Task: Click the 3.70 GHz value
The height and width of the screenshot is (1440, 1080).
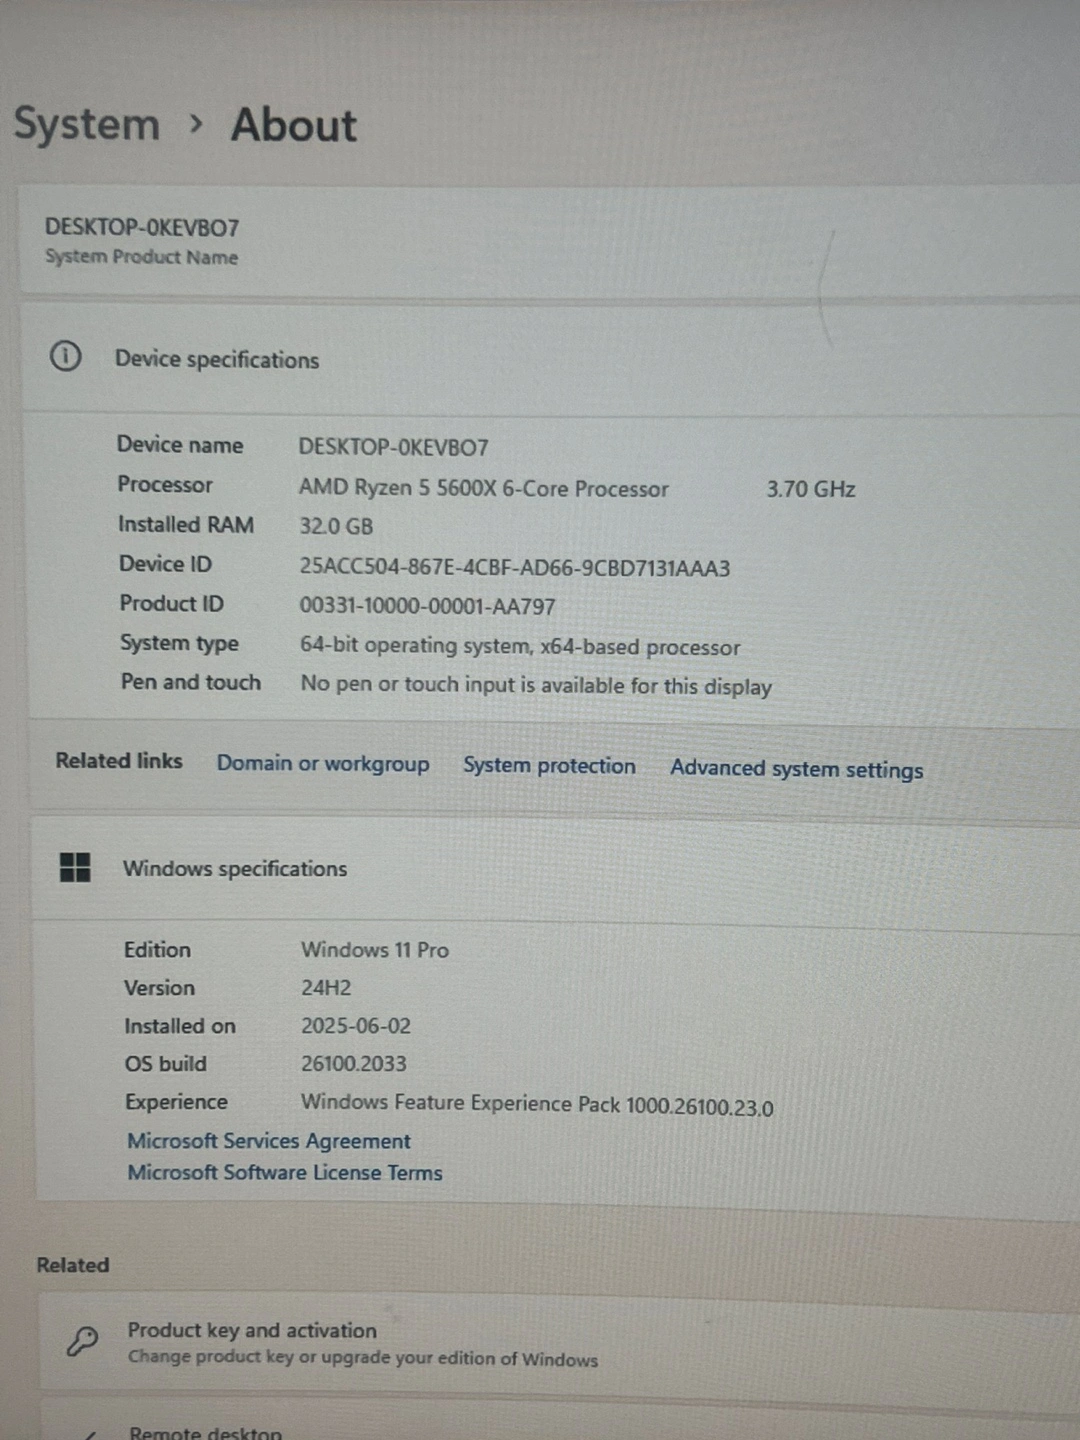Action: [x=811, y=489]
